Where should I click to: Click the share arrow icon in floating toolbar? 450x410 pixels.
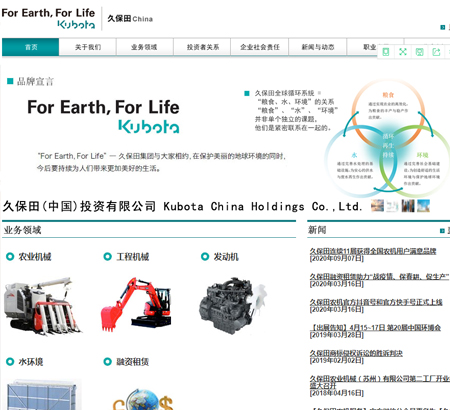(436, 52)
